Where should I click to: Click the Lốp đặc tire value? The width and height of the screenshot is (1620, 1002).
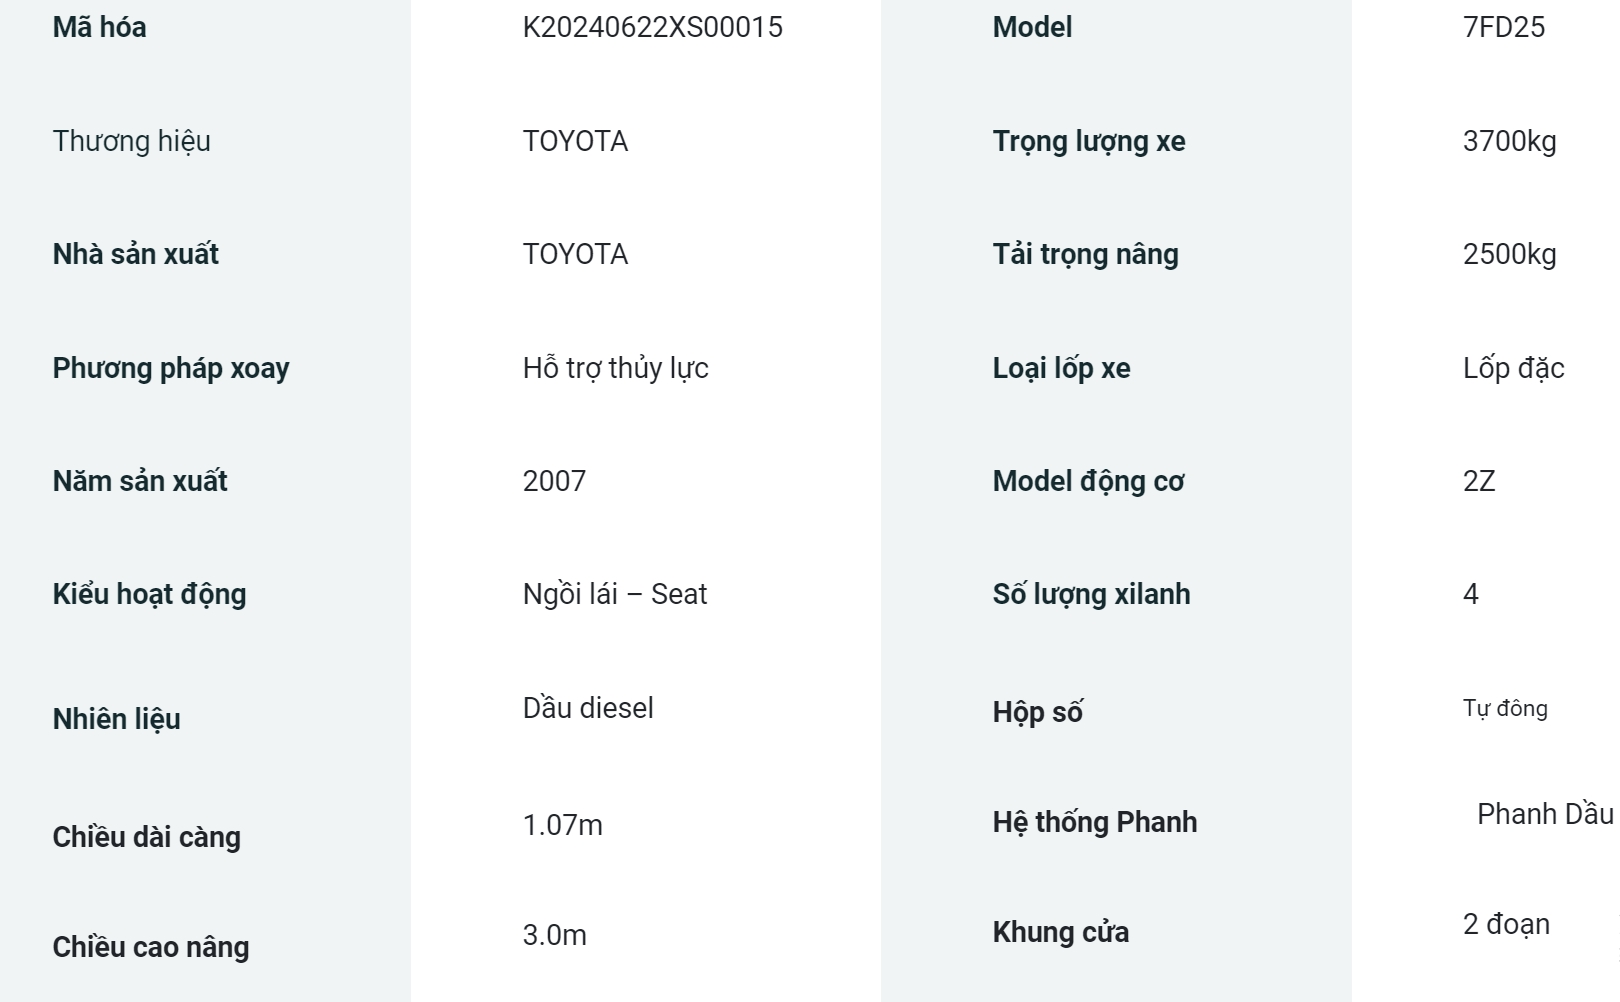(1513, 368)
